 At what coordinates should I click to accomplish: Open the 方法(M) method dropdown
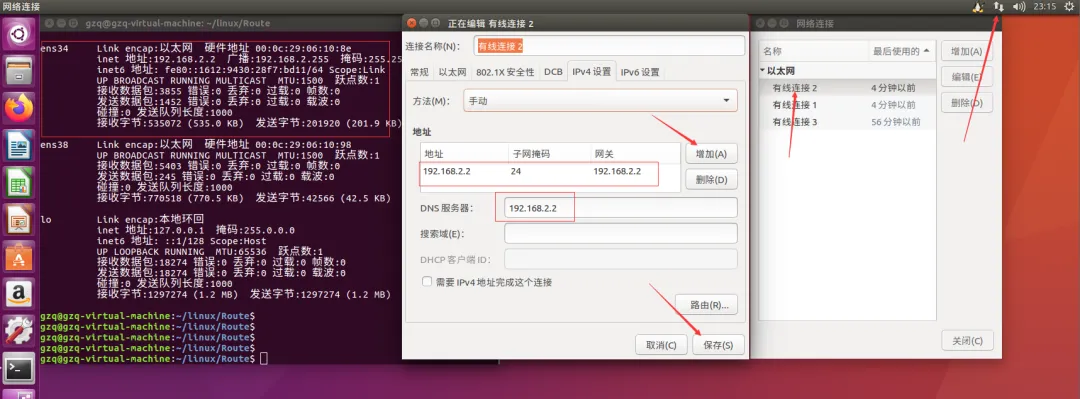click(600, 101)
